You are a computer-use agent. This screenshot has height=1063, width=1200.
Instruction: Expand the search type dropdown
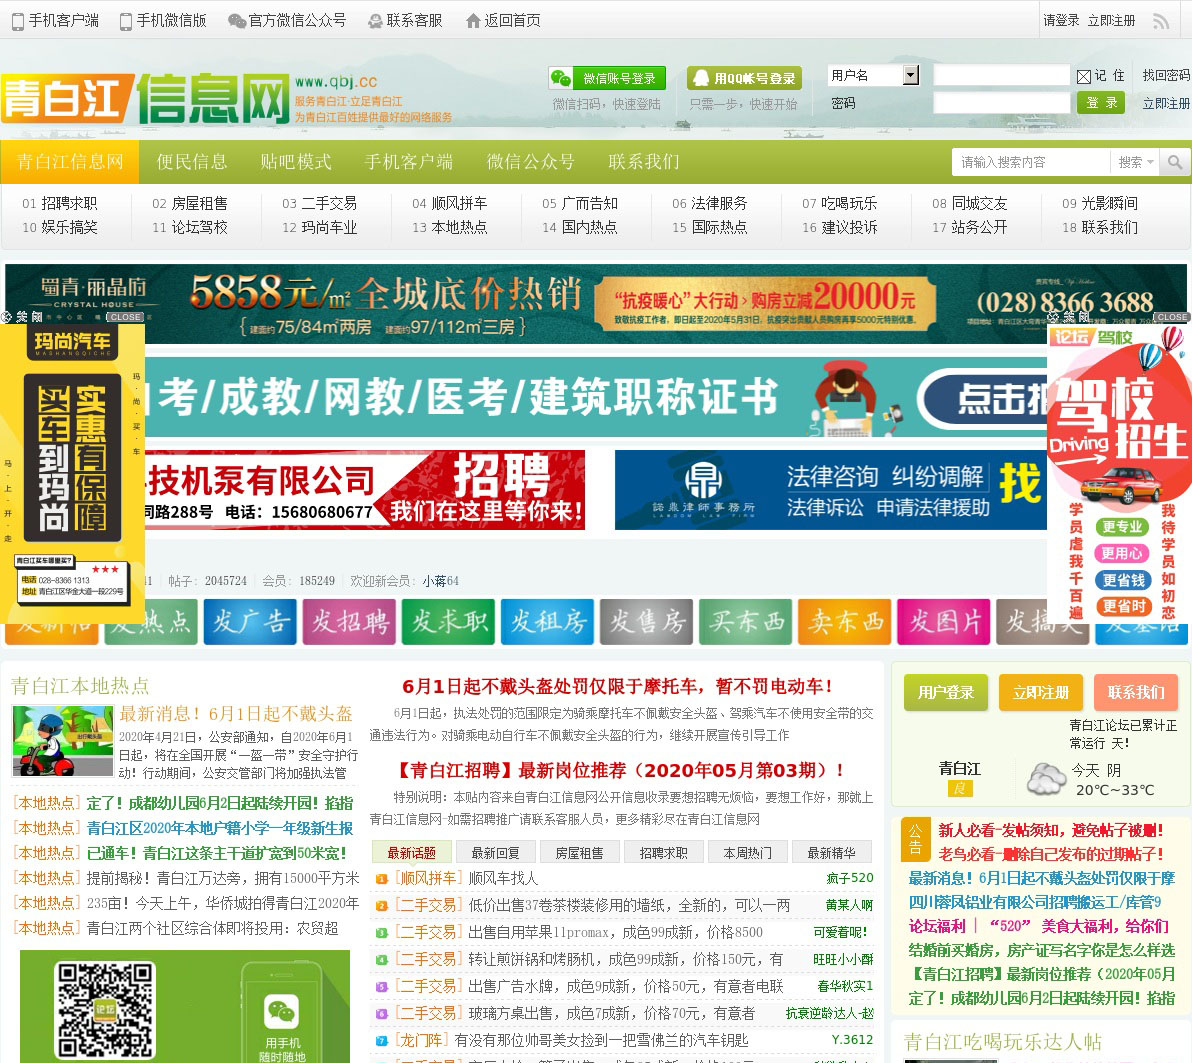pos(1136,162)
